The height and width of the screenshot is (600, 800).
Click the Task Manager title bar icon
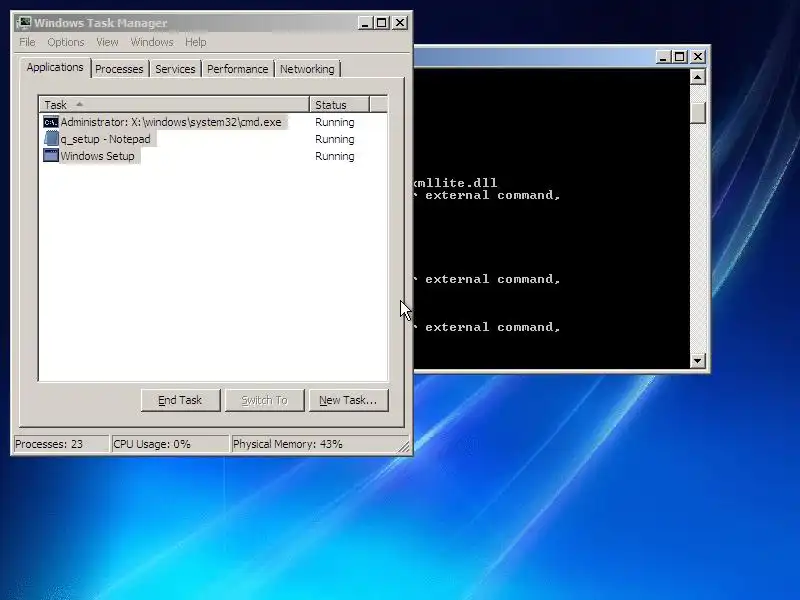(23, 23)
